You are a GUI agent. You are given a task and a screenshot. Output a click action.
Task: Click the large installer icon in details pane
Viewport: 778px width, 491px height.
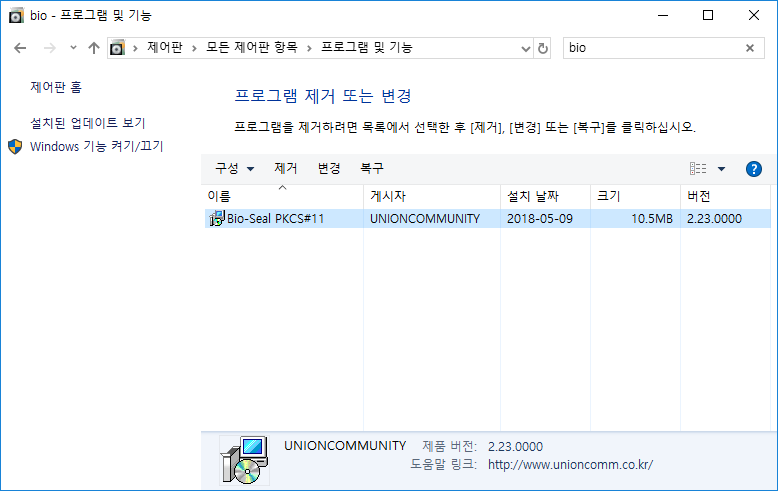(x=245, y=460)
